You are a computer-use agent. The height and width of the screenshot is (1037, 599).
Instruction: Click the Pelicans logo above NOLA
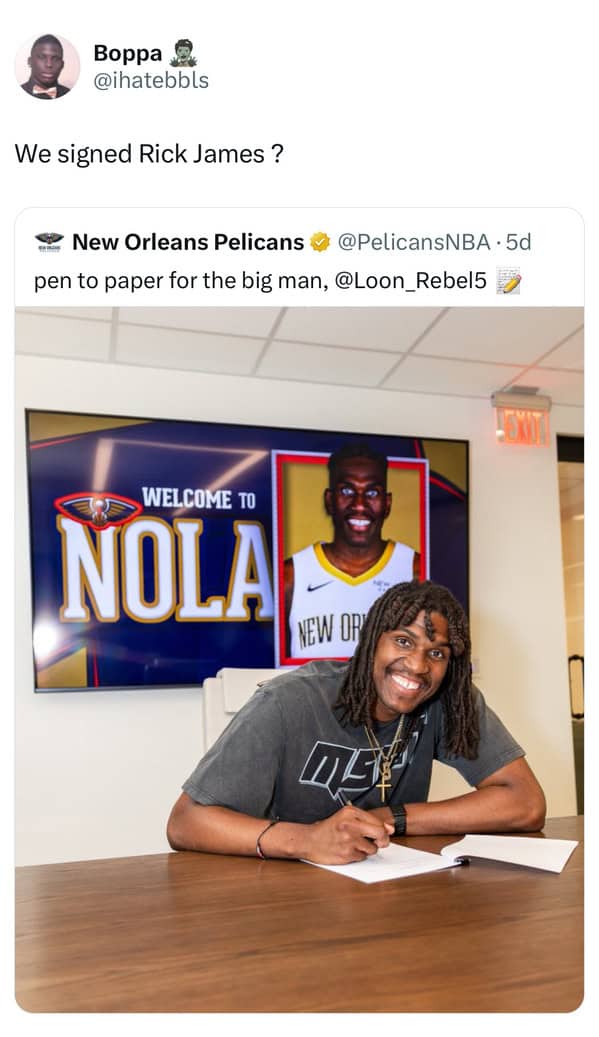[x=99, y=509]
